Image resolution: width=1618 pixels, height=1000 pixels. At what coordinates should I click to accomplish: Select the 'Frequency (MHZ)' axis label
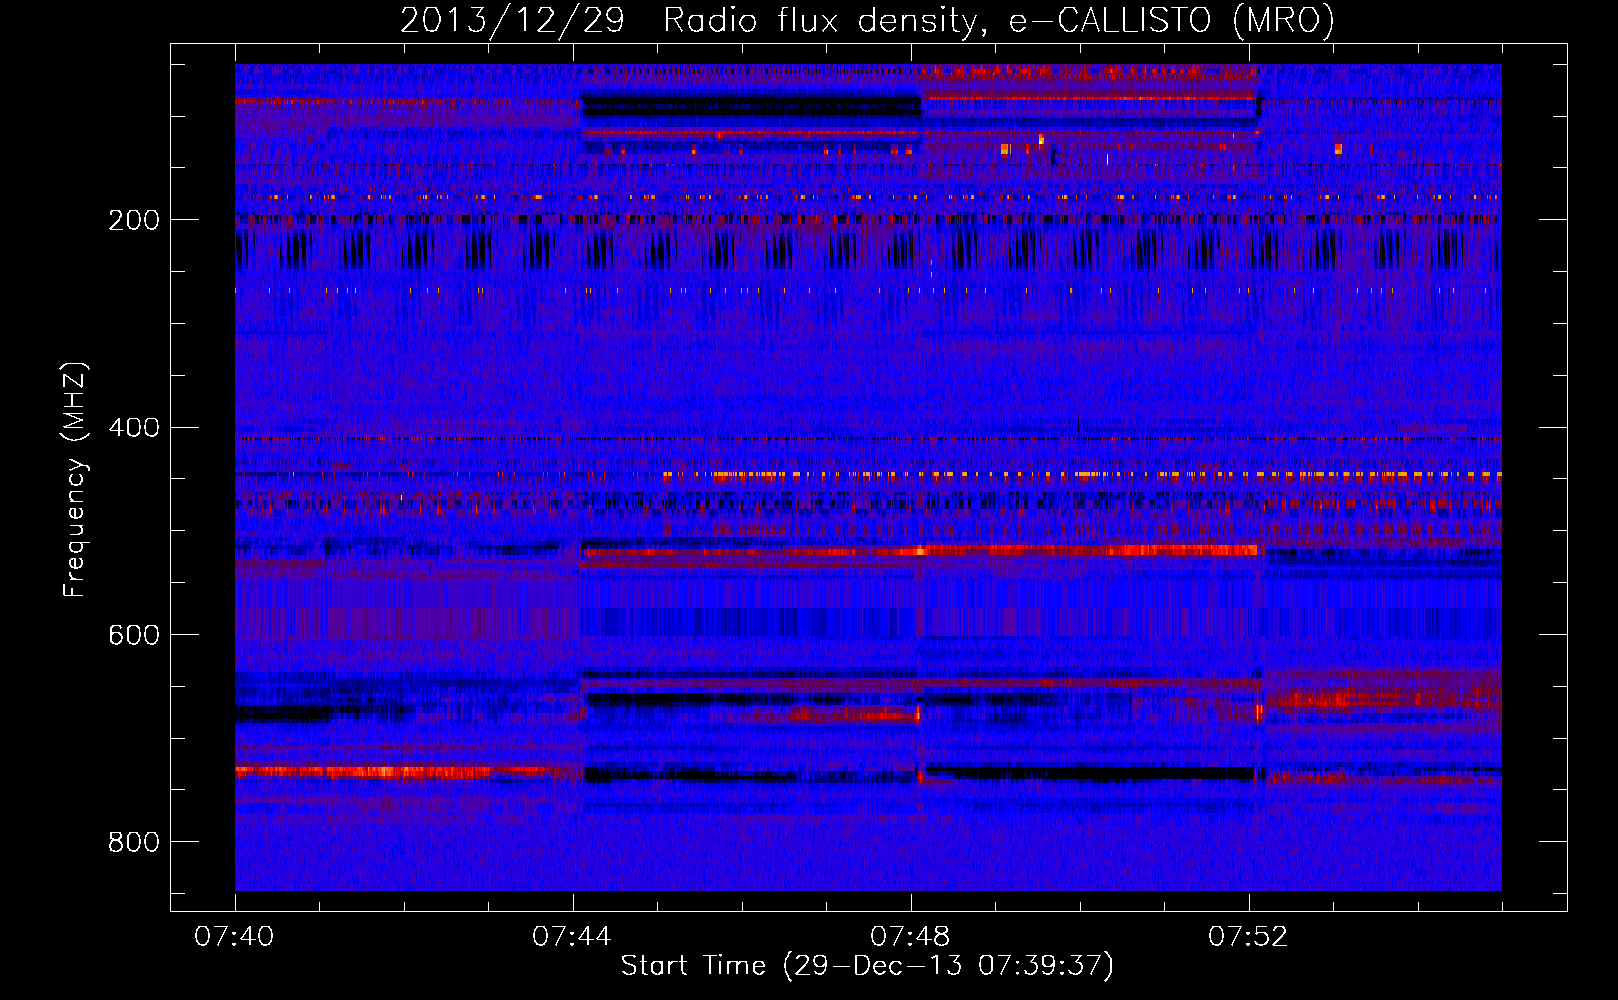(75, 479)
